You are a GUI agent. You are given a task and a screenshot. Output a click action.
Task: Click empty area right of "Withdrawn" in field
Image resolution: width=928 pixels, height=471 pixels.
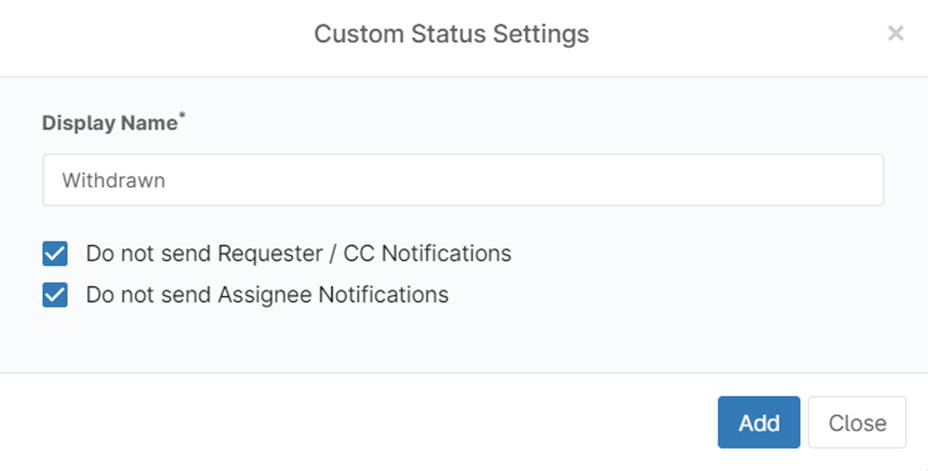tap(520, 180)
